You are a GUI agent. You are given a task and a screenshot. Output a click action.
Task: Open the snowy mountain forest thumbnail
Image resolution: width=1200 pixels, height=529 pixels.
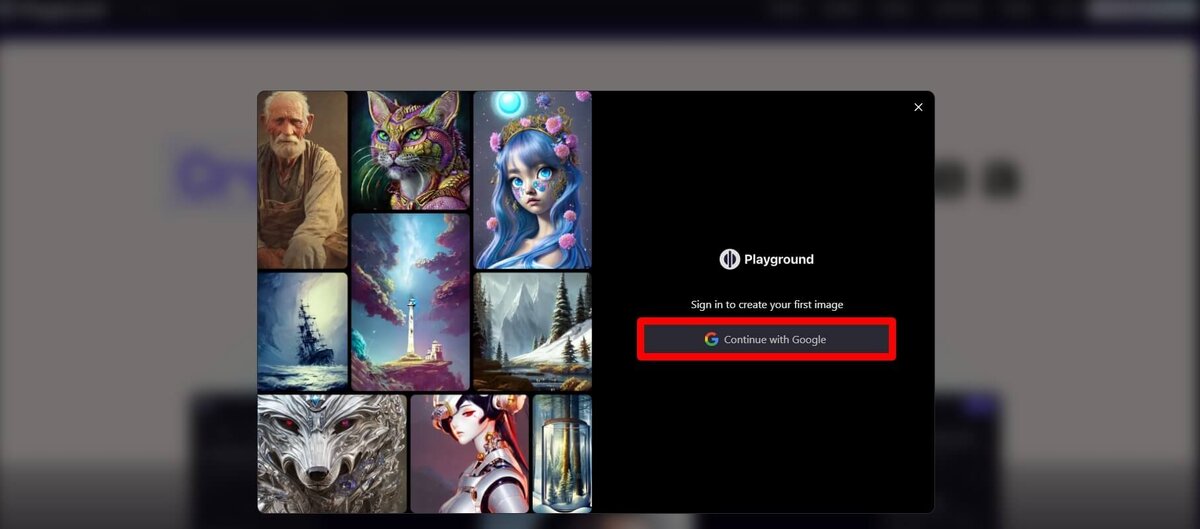(x=532, y=332)
